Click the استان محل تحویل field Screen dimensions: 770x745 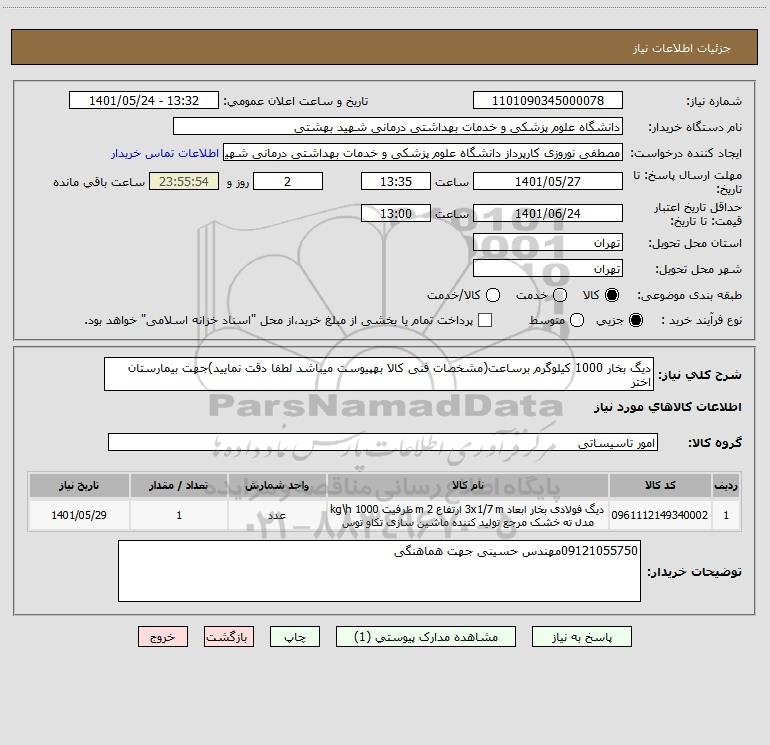[548, 242]
